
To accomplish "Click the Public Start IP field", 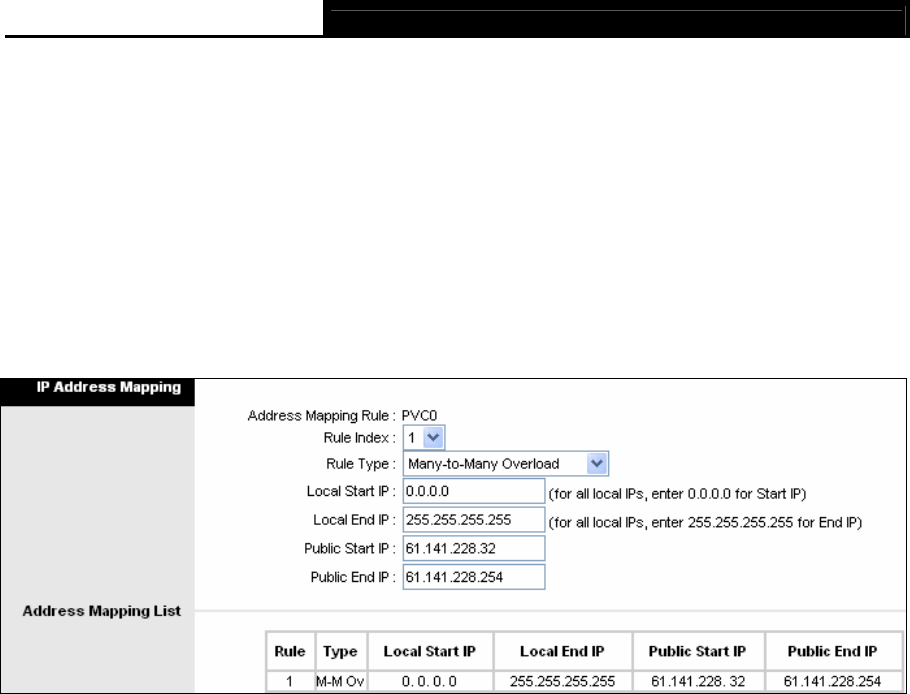I will click(x=474, y=548).
